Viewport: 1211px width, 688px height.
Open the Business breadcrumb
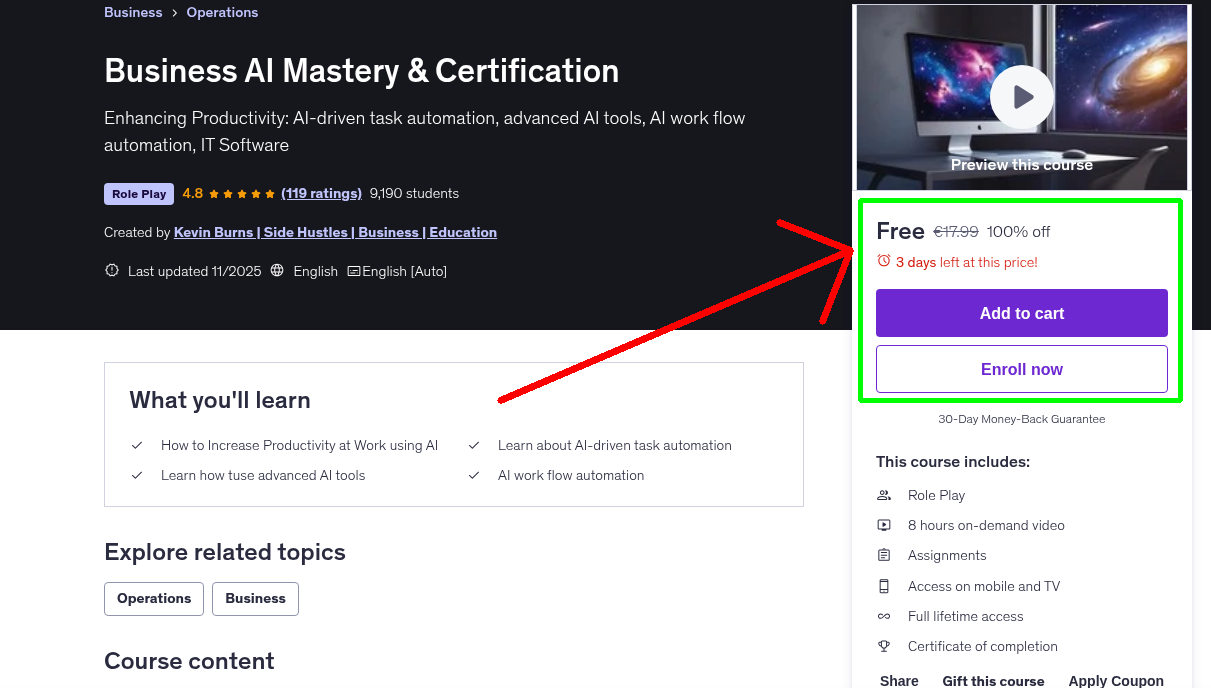click(x=133, y=12)
